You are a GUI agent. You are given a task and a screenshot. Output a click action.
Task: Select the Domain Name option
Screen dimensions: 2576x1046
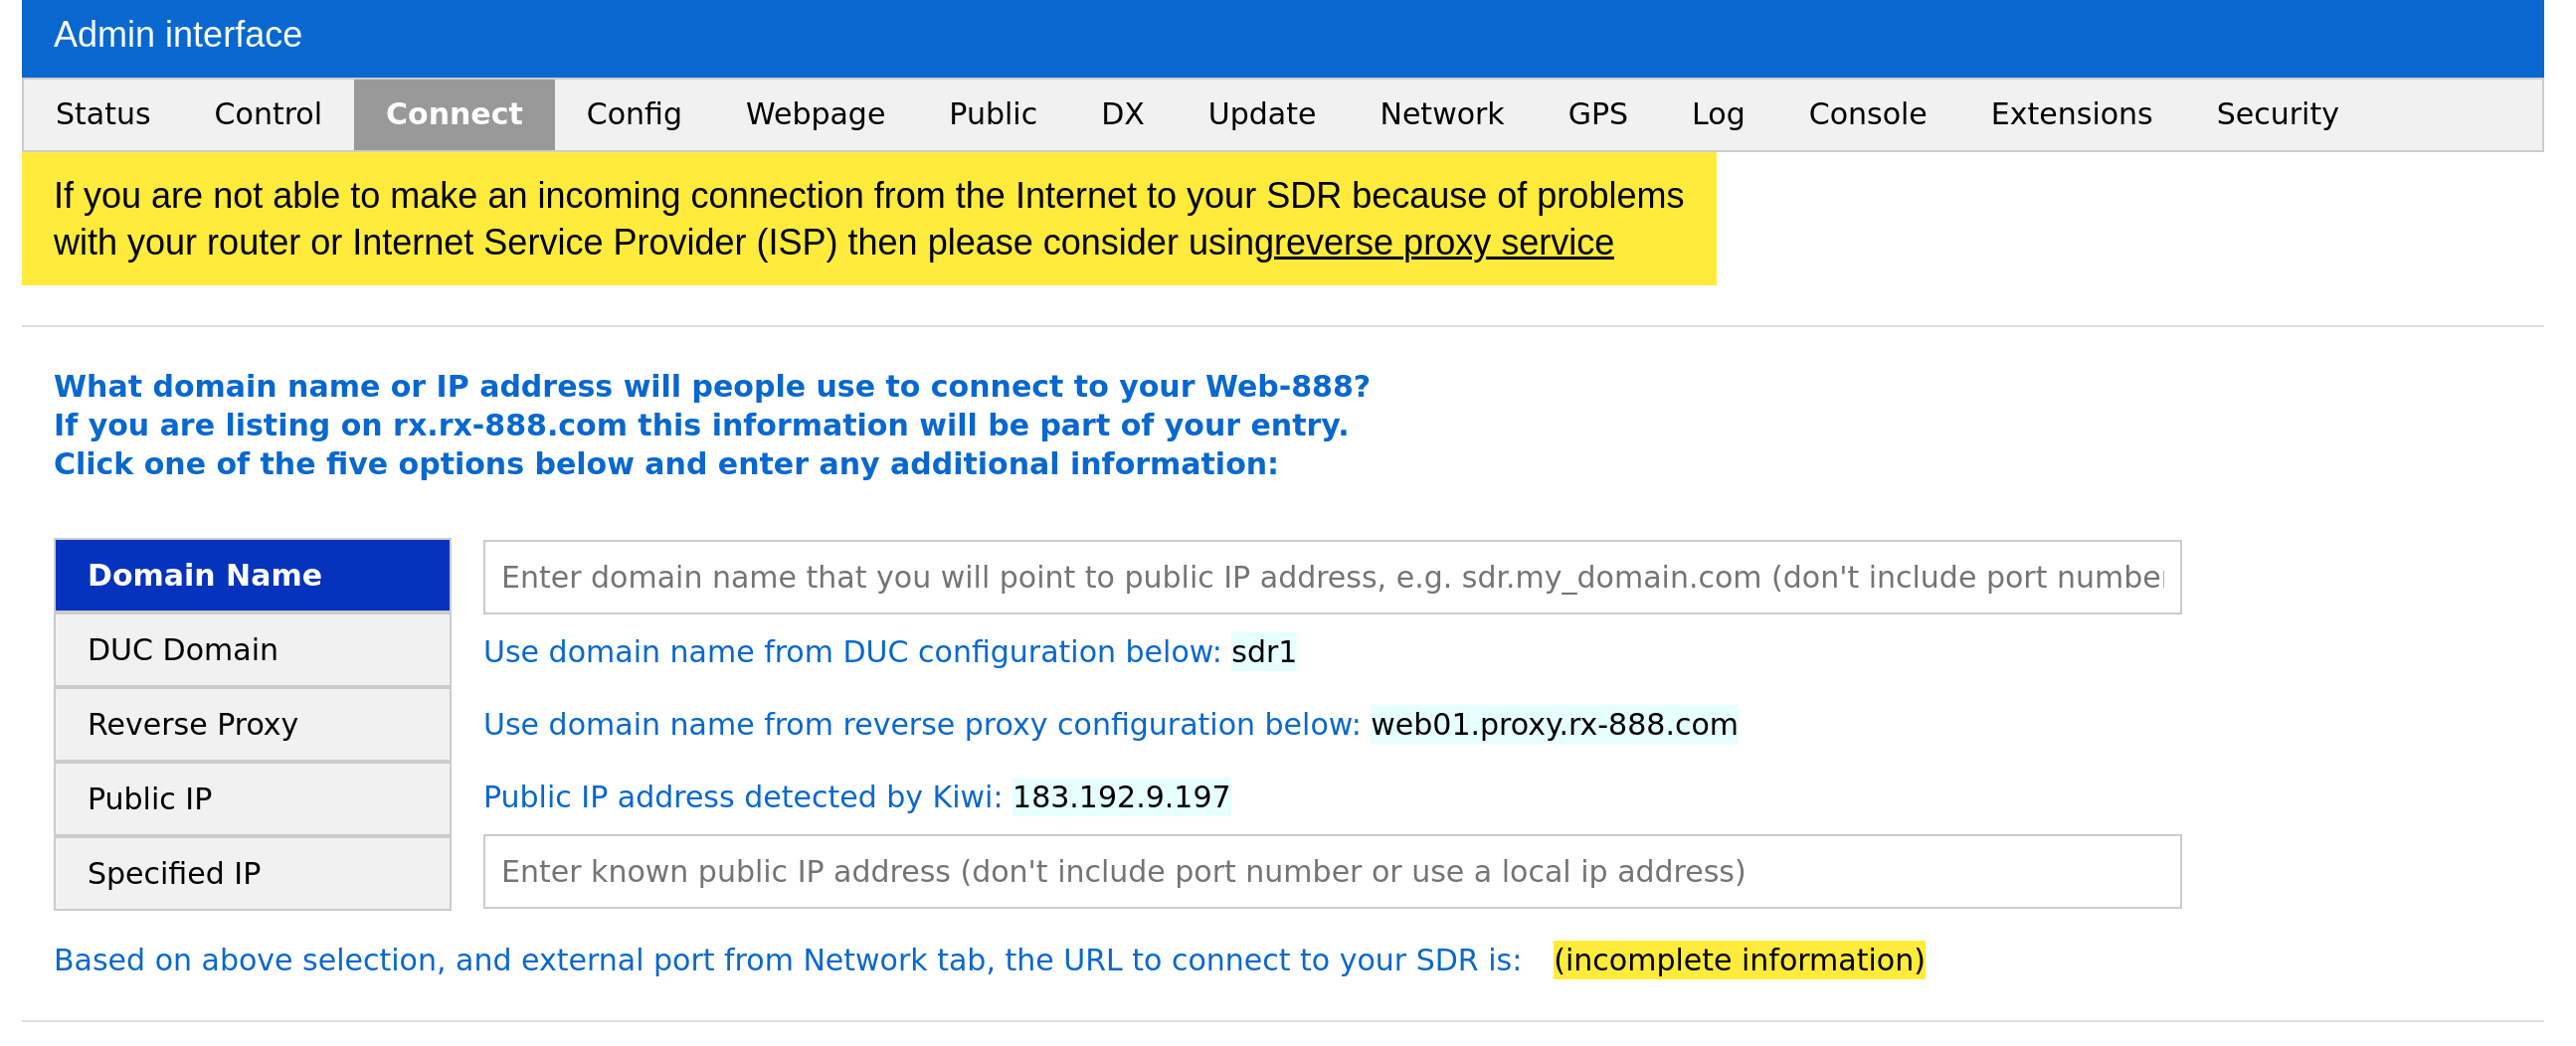click(x=253, y=576)
